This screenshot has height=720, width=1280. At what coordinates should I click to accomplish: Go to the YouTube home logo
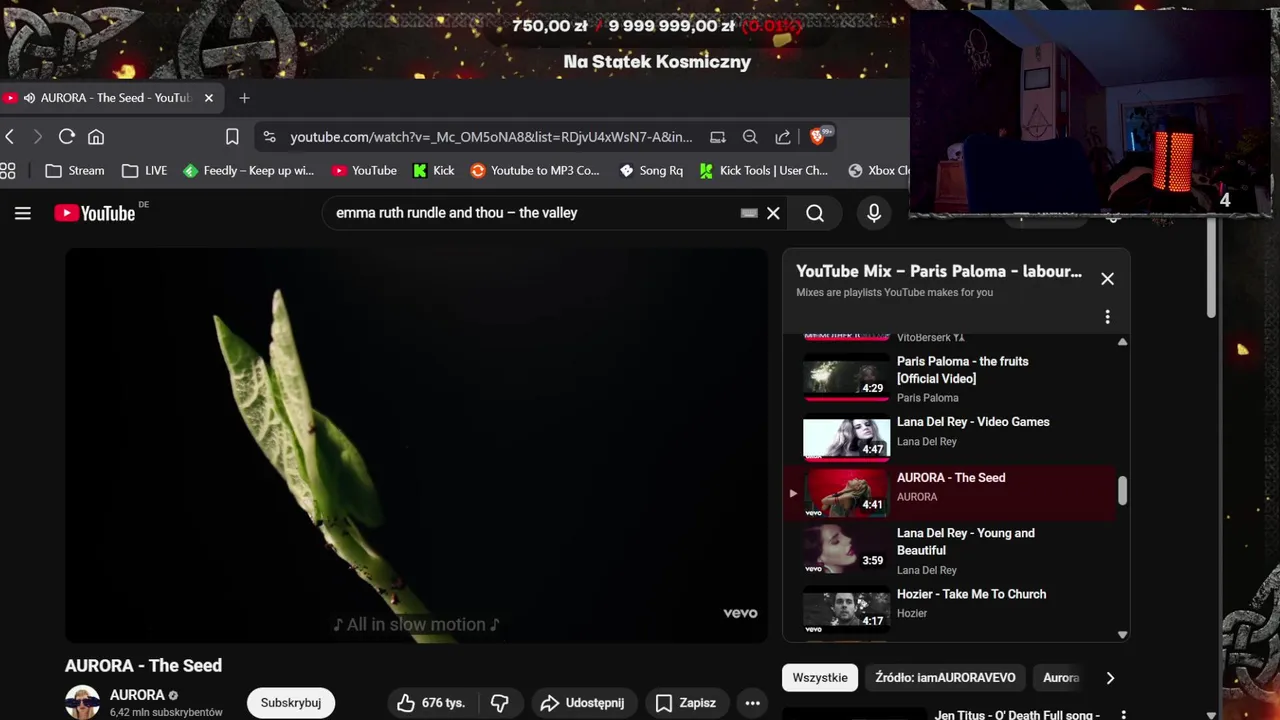(95, 213)
